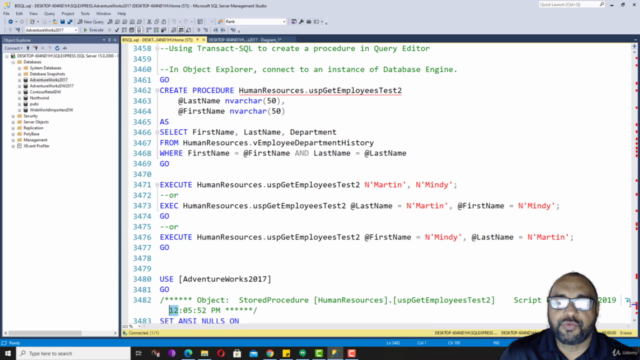
Task: Click the Display Estimated Execution Plan icon
Action: [124, 30]
